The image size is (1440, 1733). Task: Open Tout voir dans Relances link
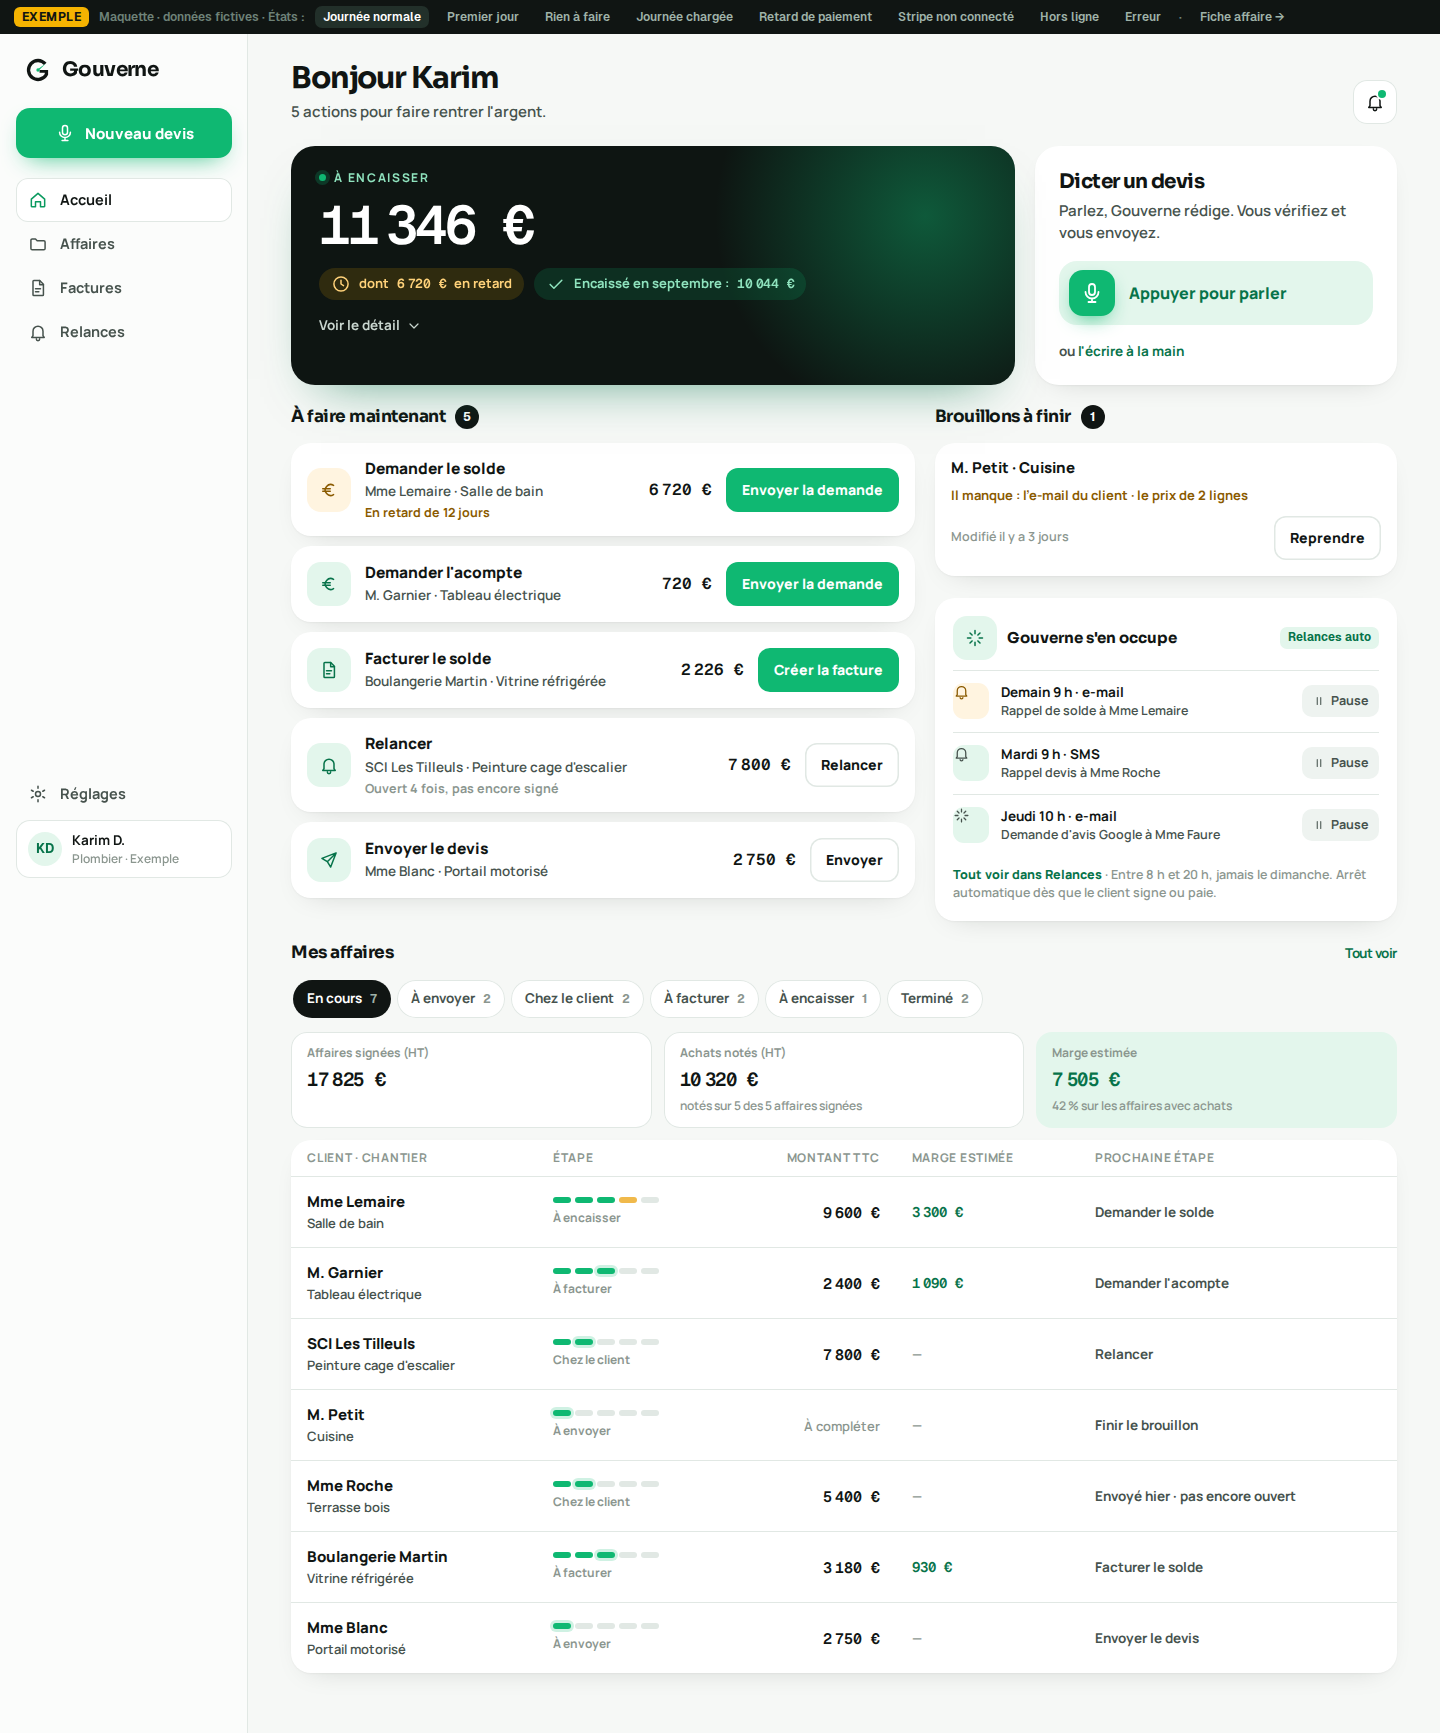click(1027, 875)
